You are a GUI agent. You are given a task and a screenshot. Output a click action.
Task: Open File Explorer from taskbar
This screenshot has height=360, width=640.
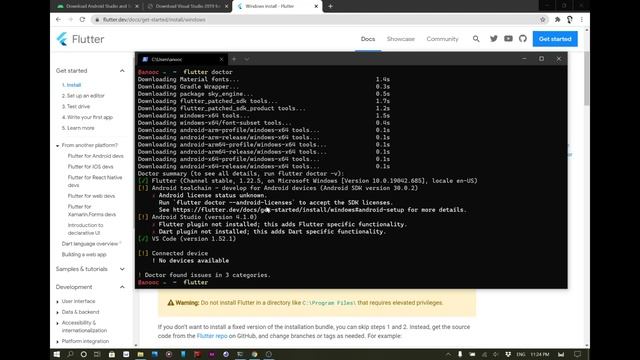[140, 354]
